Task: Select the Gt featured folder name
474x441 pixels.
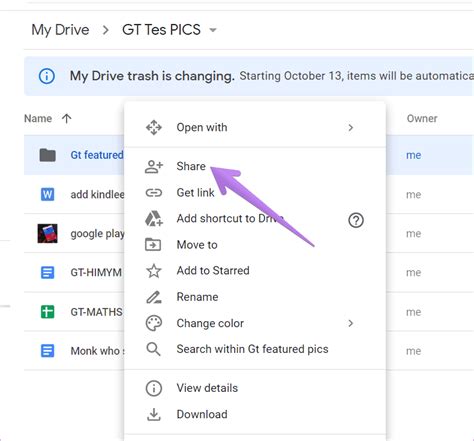Action: [x=97, y=155]
